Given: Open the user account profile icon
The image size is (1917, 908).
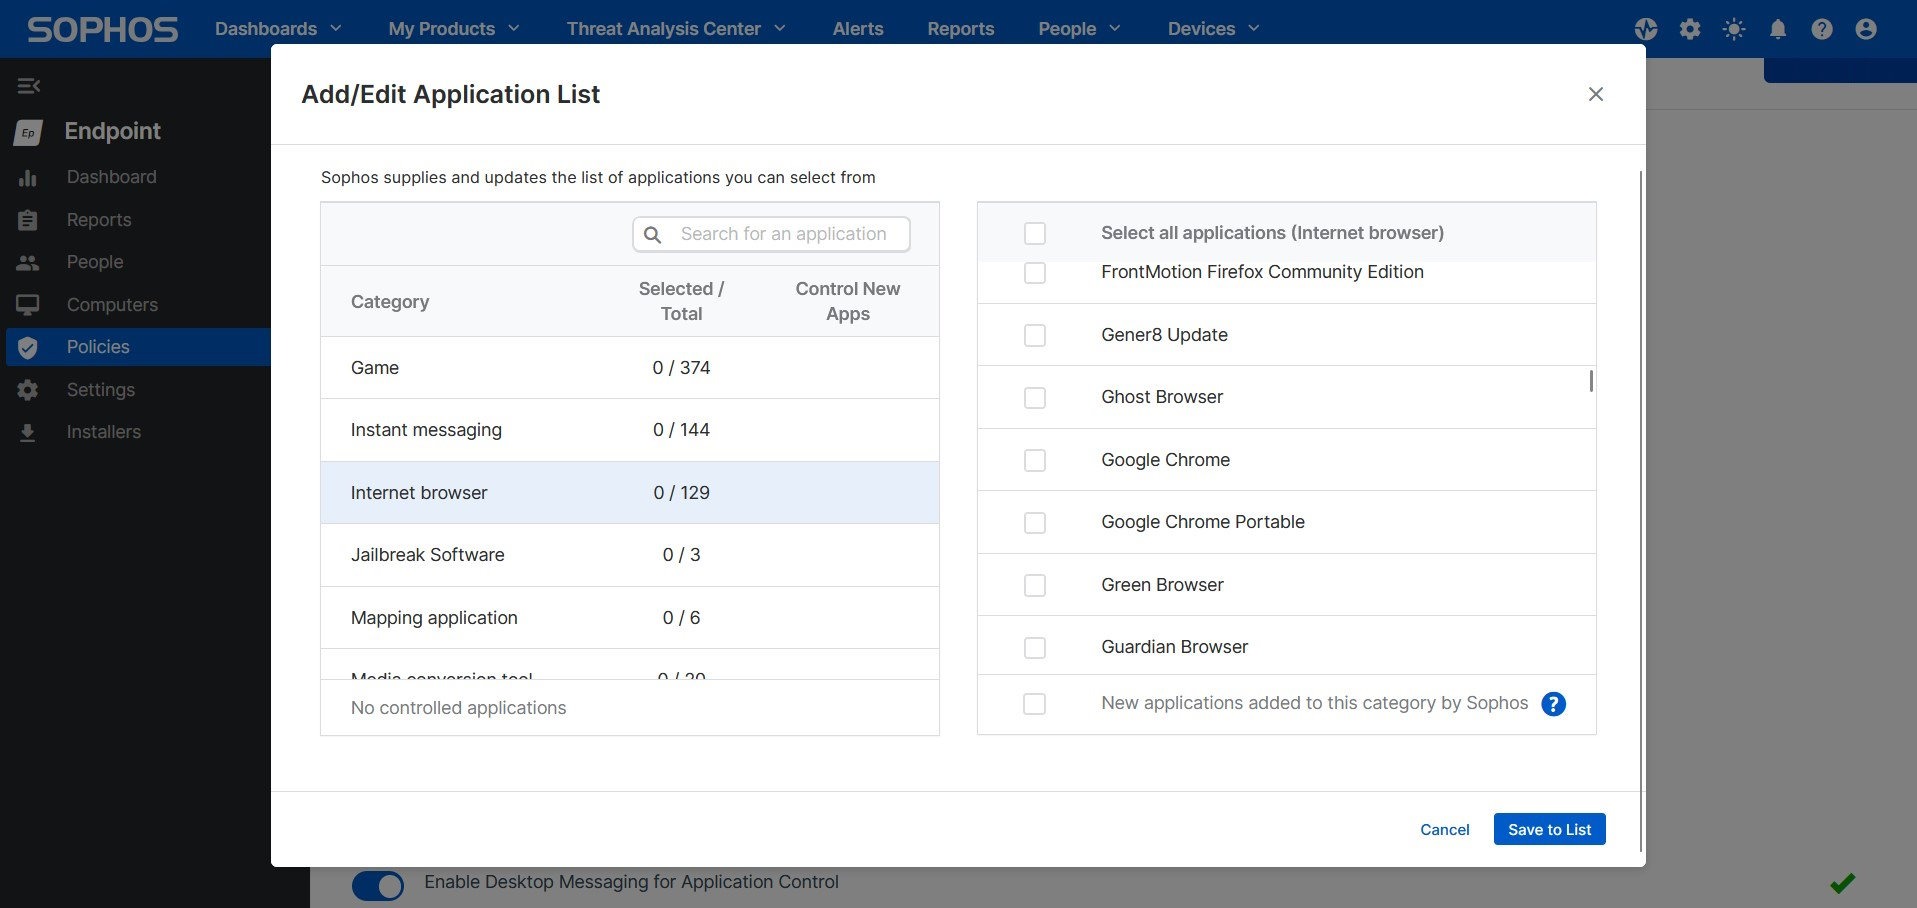Looking at the screenshot, I should (1865, 29).
